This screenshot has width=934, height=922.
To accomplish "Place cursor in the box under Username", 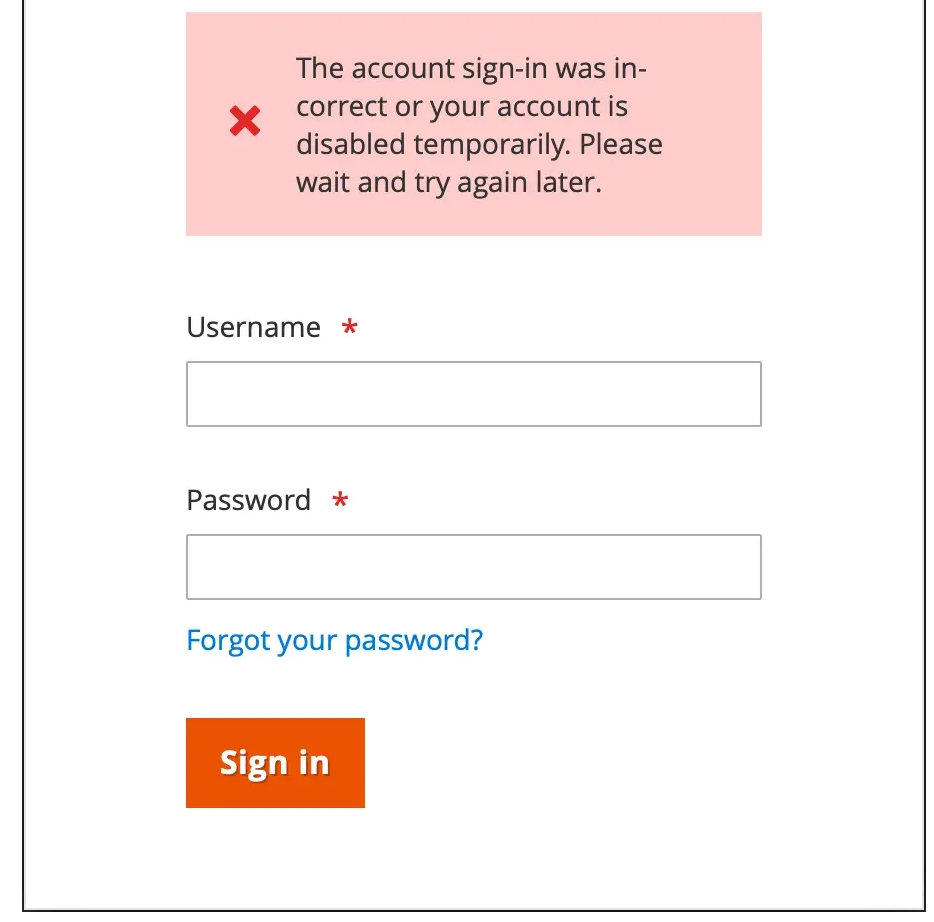I will point(474,394).
